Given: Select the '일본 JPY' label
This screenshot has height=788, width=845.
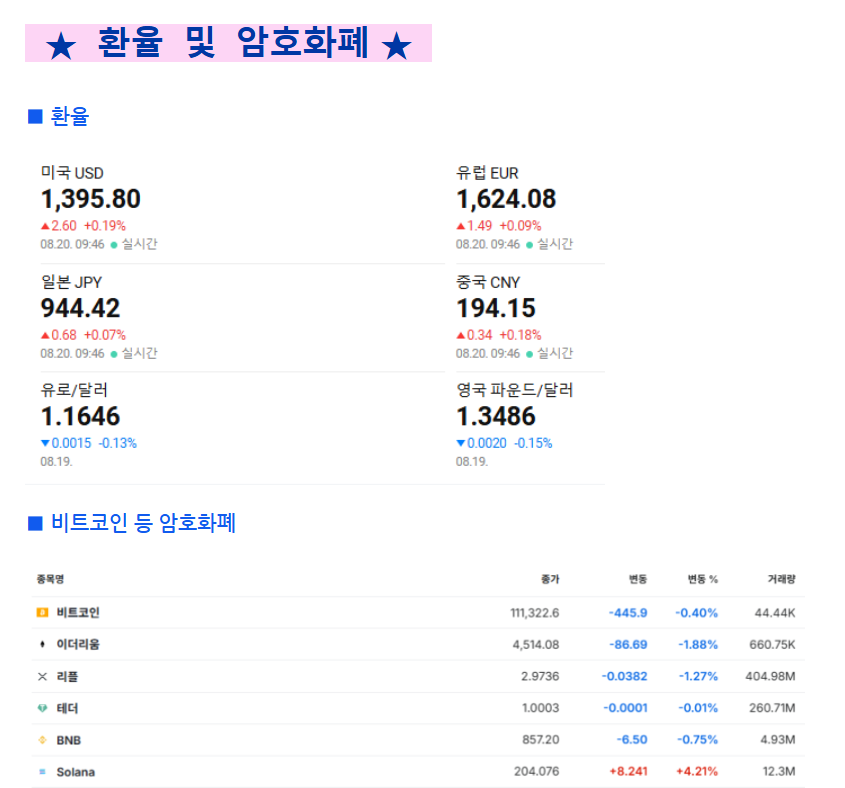Looking at the screenshot, I should tap(71, 282).
